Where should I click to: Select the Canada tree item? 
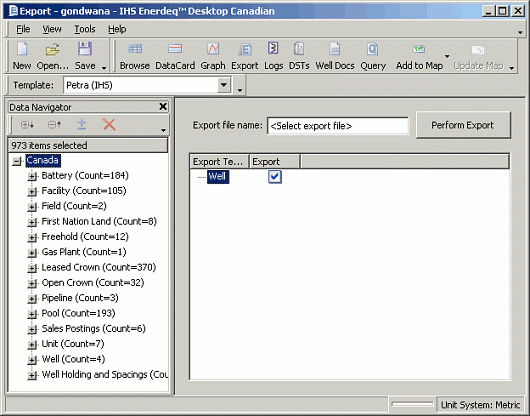point(43,160)
